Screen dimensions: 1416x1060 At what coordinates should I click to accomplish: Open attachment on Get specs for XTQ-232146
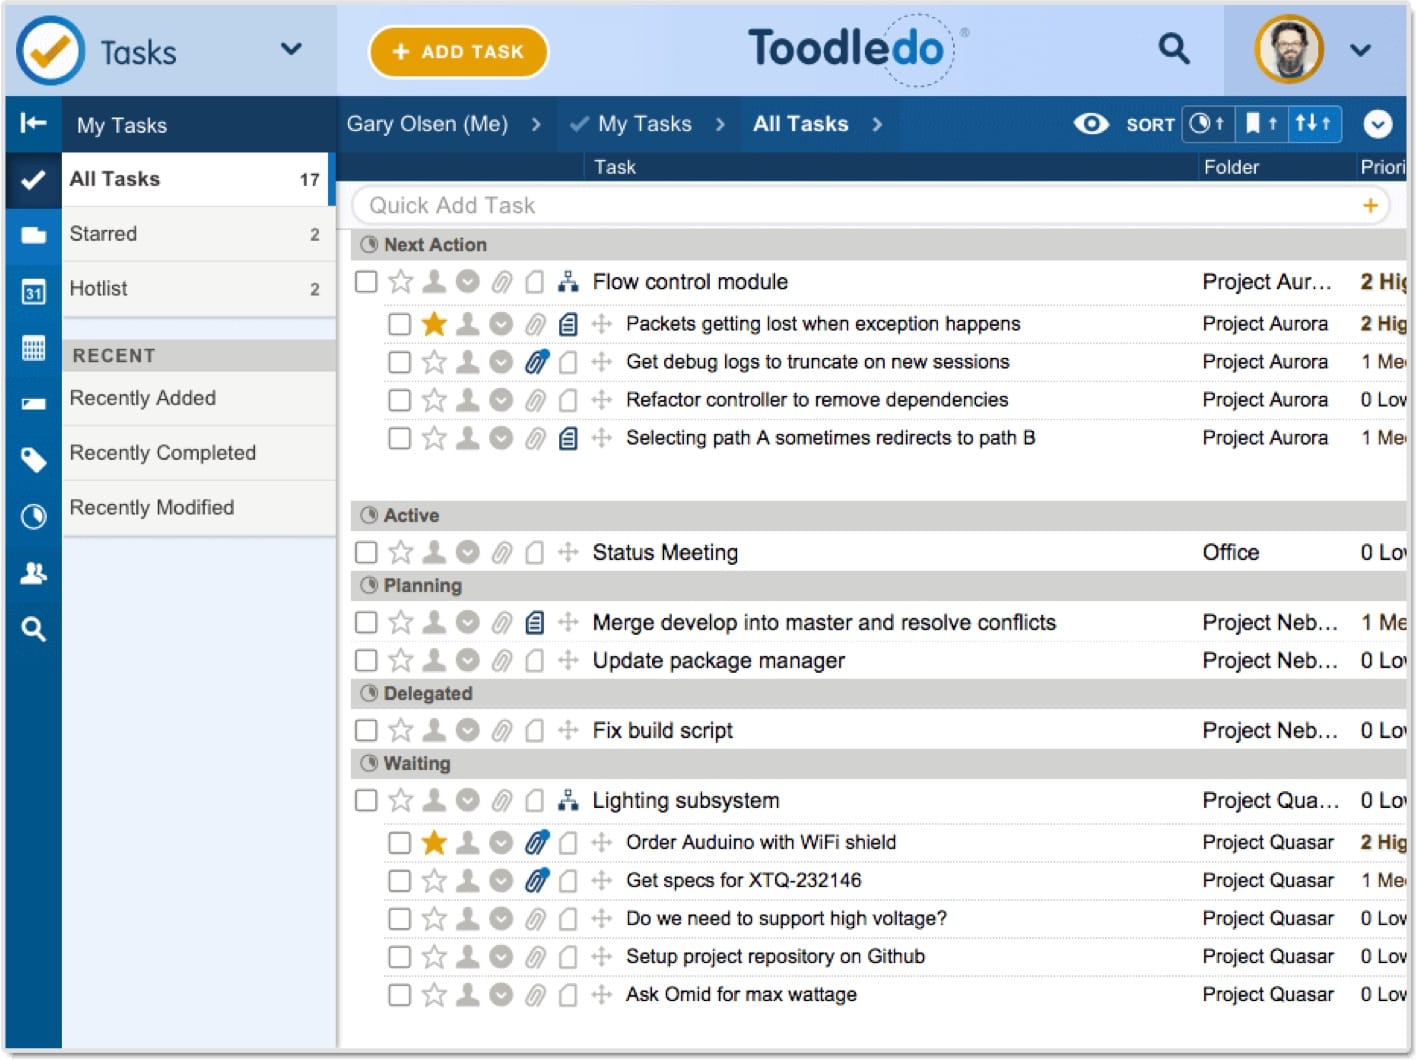[x=536, y=881]
